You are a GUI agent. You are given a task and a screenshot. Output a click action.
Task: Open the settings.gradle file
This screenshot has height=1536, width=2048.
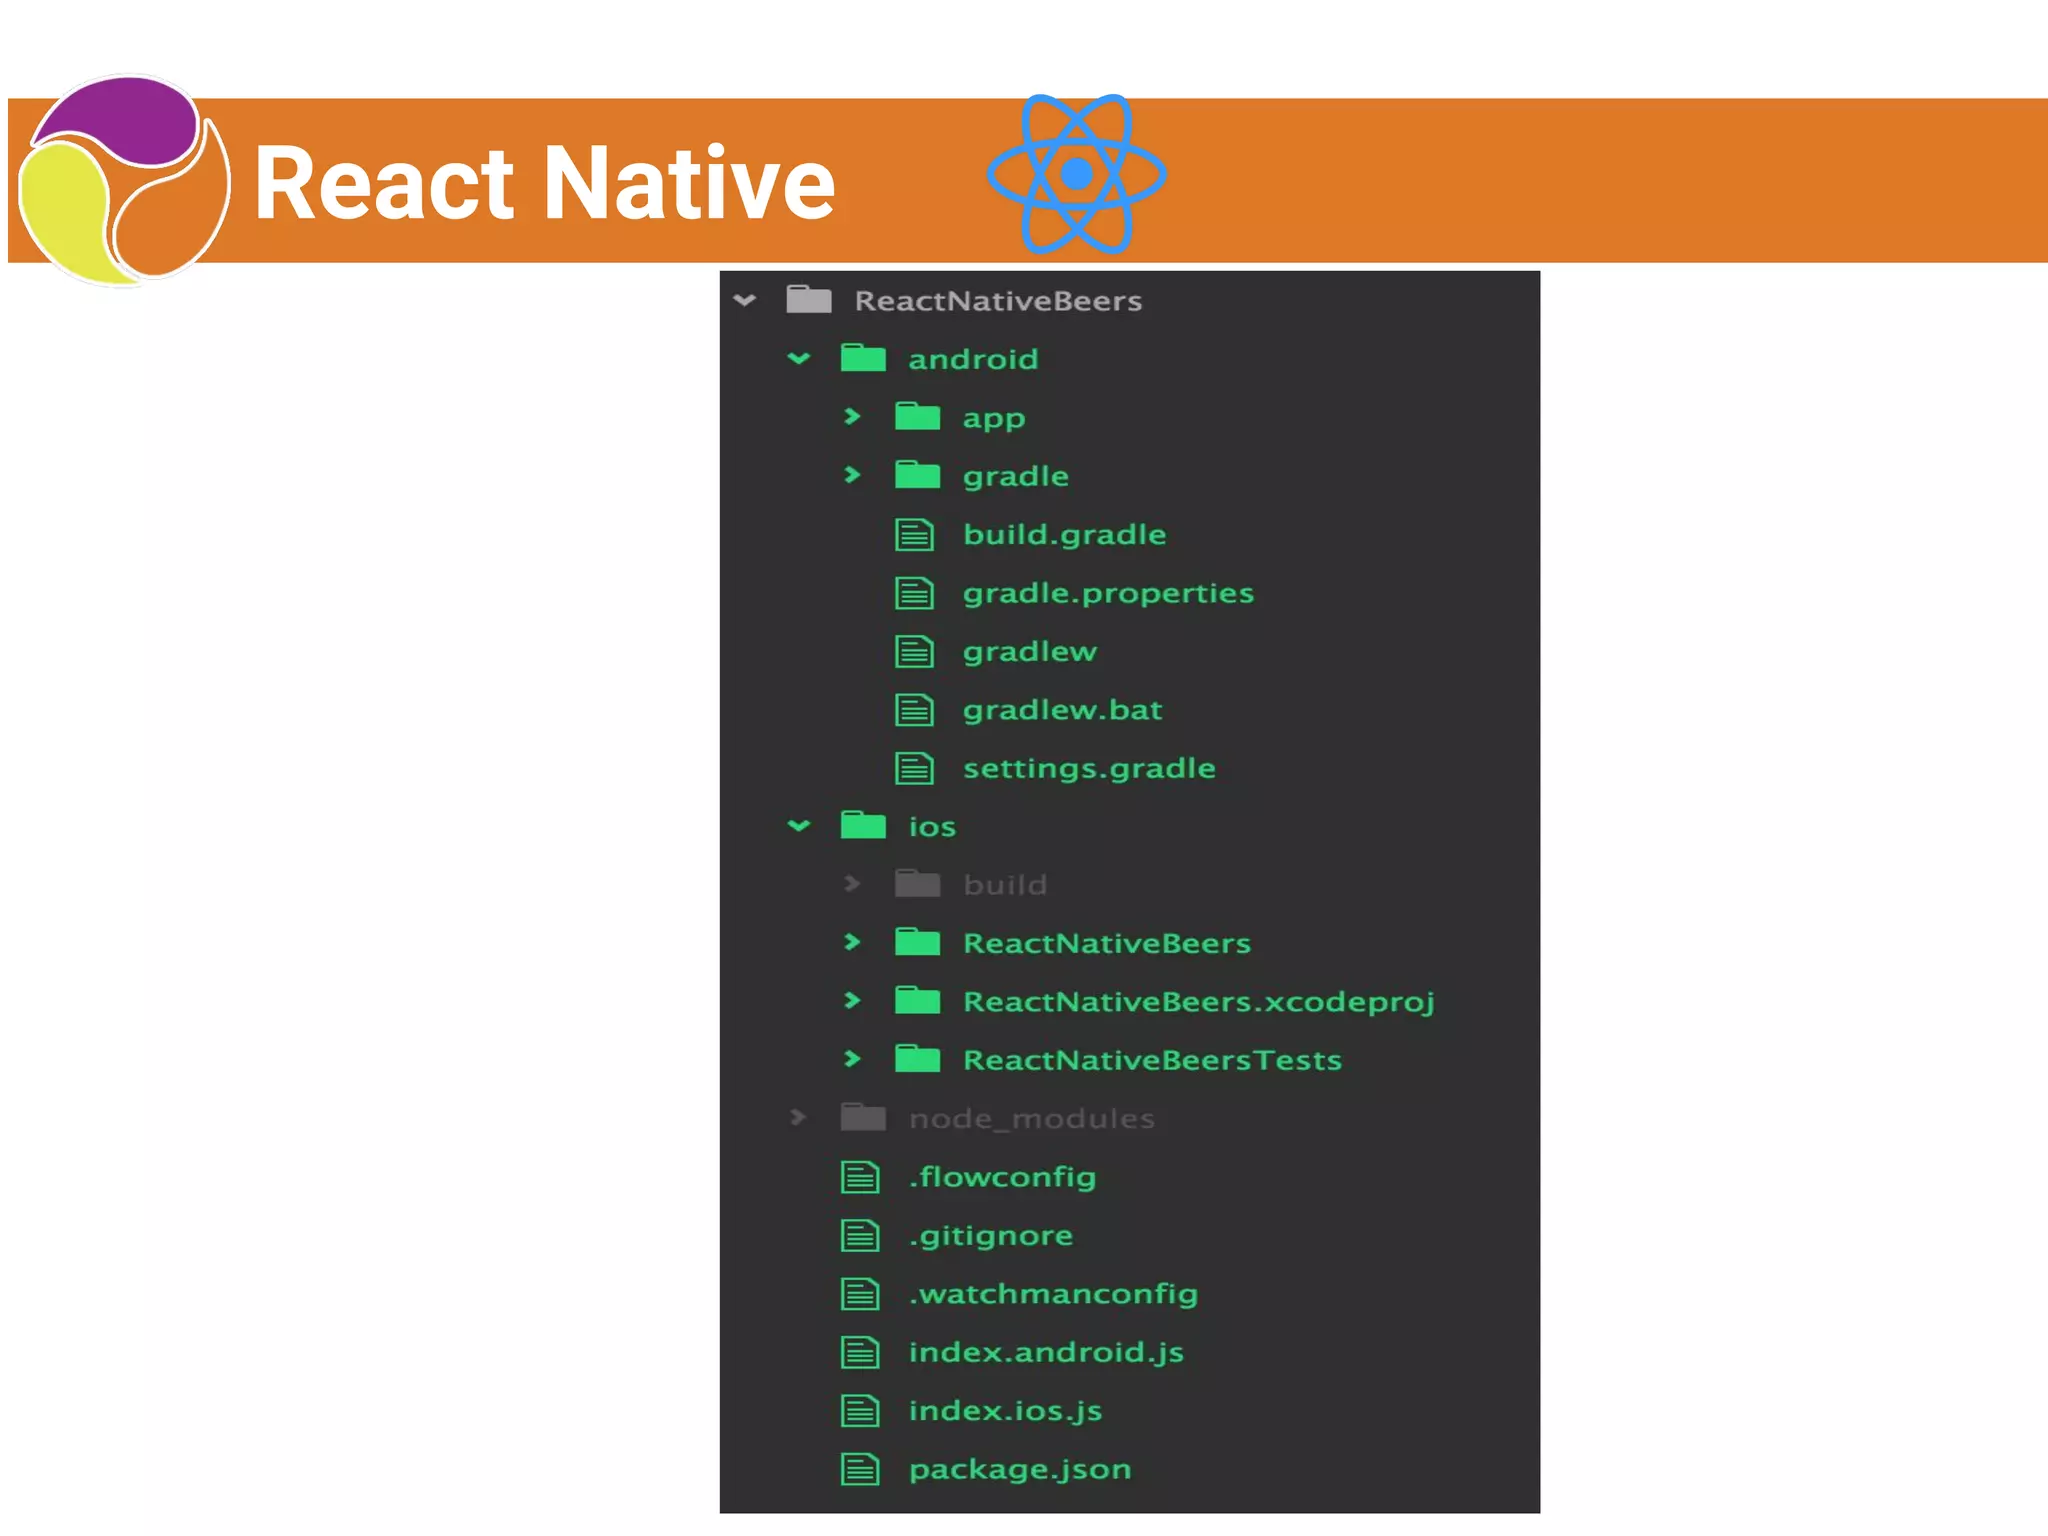click(x=1089, y=769)
